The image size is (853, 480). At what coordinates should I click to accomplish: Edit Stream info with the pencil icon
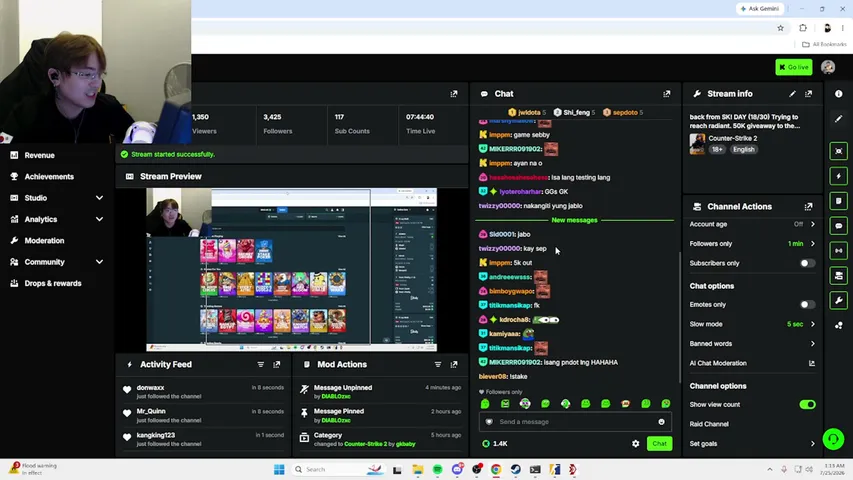(x=792, y=94)
